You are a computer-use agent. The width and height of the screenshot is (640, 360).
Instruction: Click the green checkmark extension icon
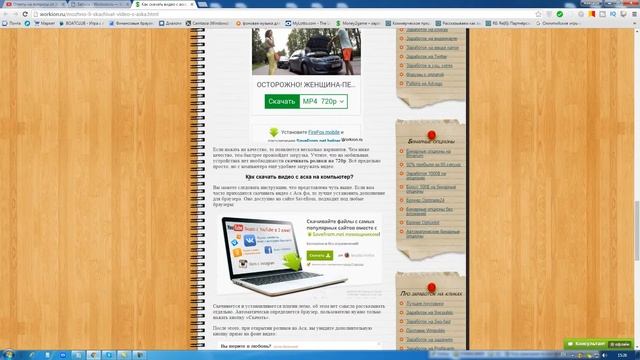(x=560, y=14)
